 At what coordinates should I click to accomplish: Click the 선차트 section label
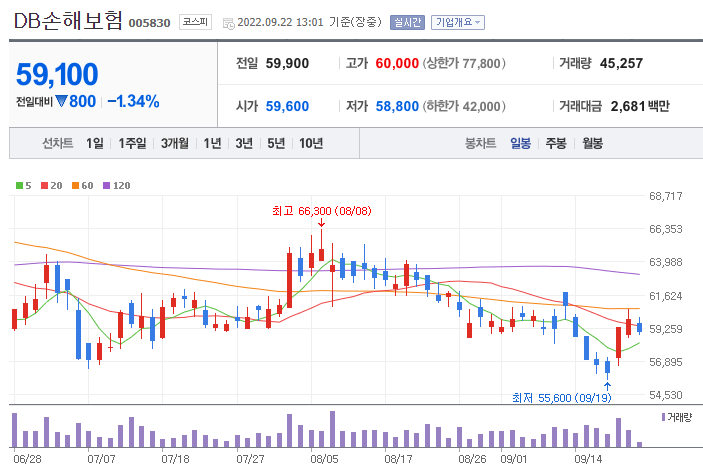coord(57,143)
